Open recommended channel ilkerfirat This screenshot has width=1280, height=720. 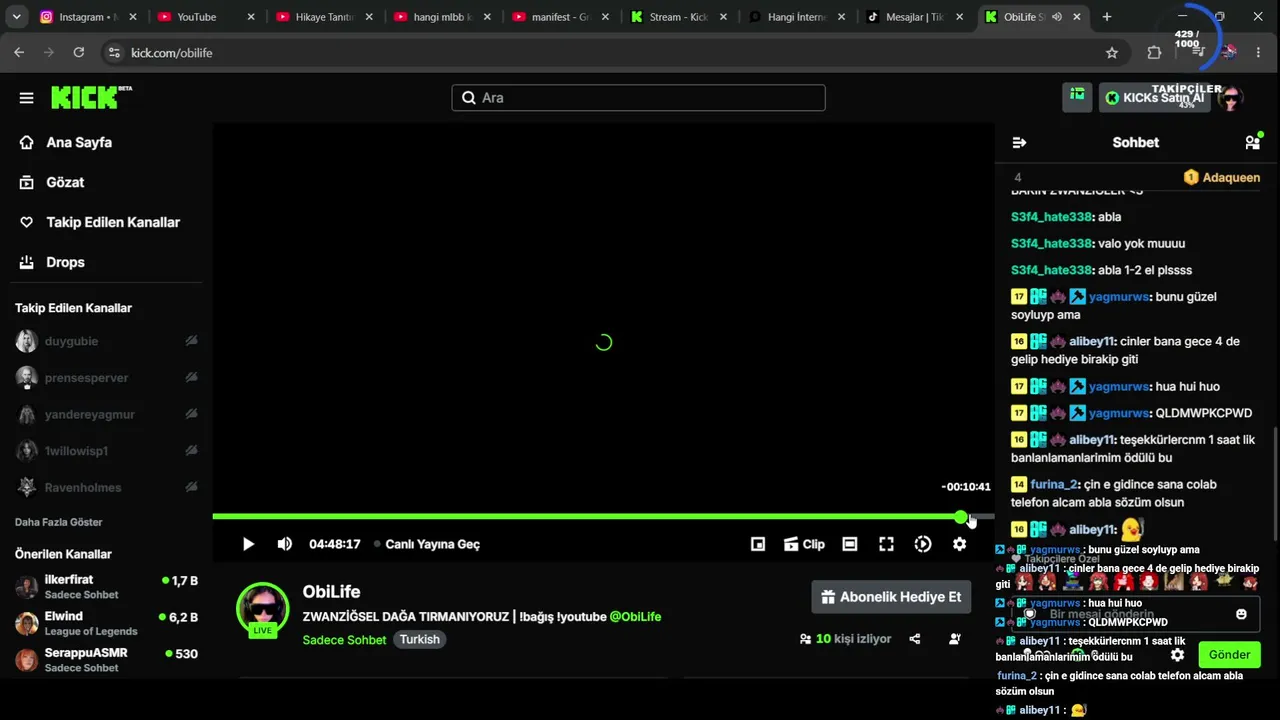click(x=107, y=587)
